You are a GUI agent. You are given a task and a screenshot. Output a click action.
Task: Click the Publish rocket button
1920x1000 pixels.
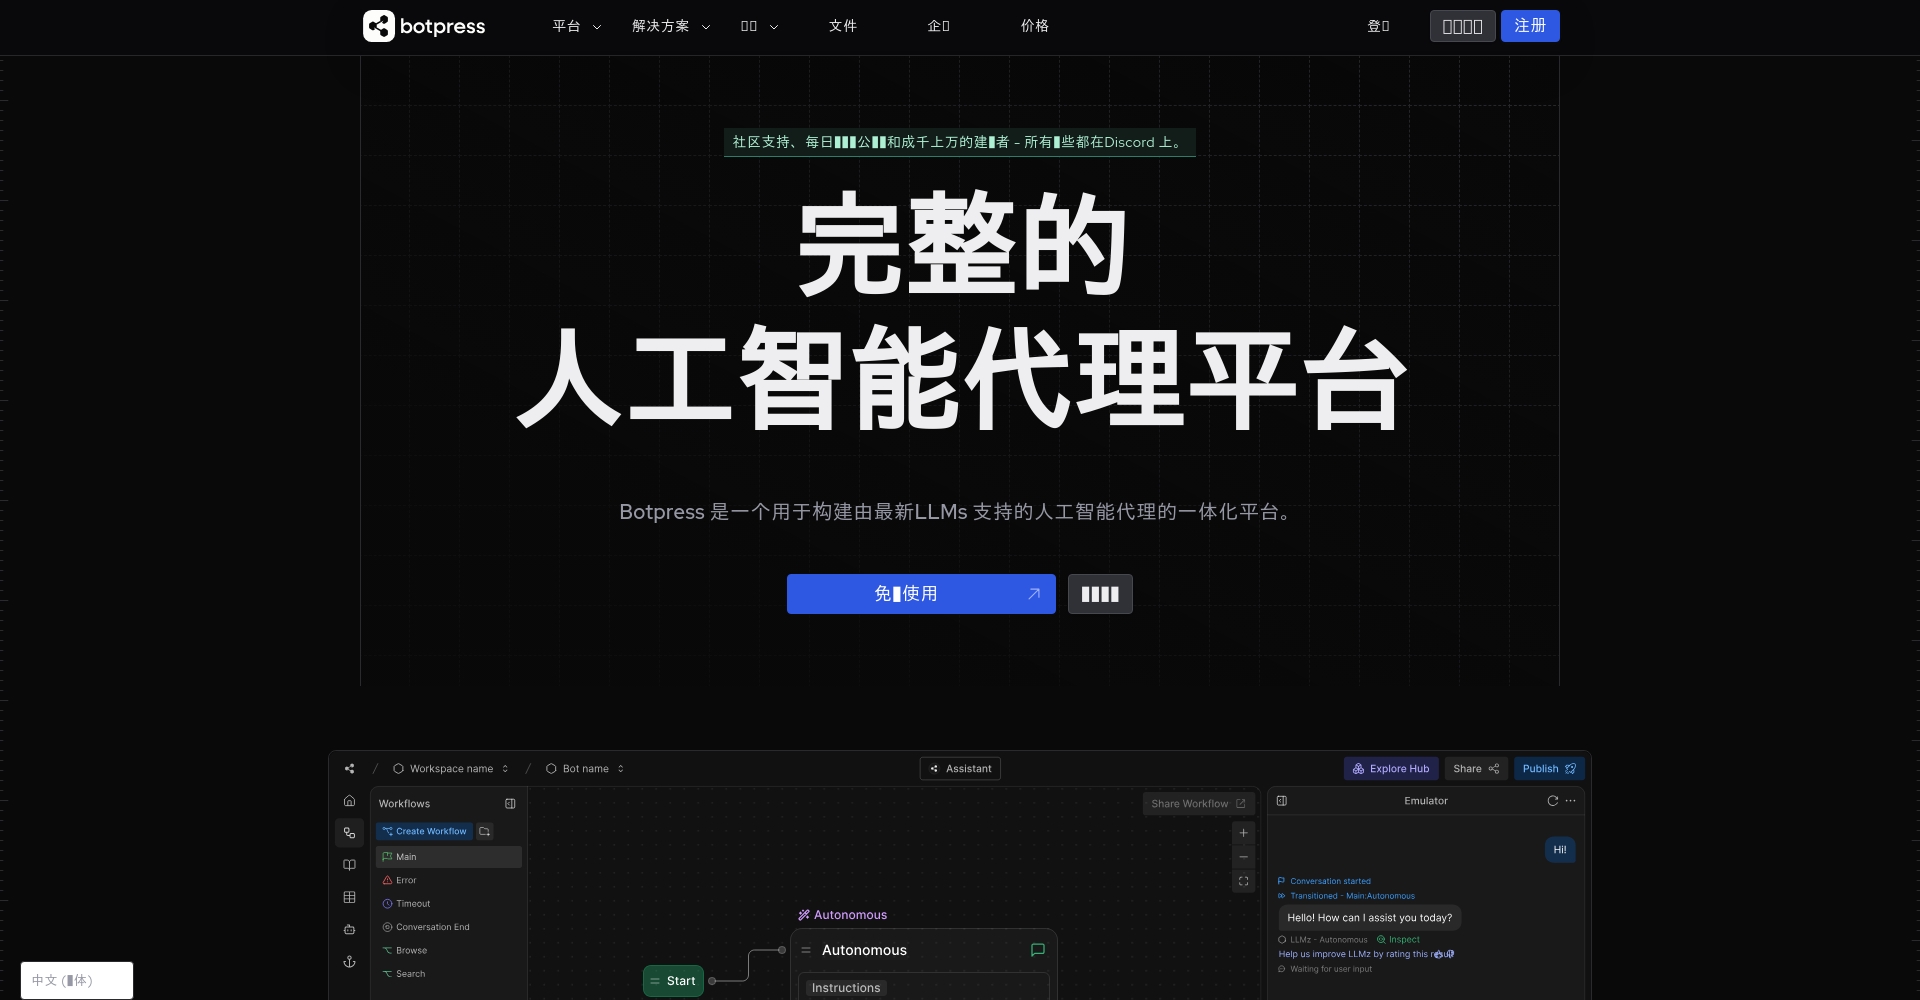(x=1549, y=769)
